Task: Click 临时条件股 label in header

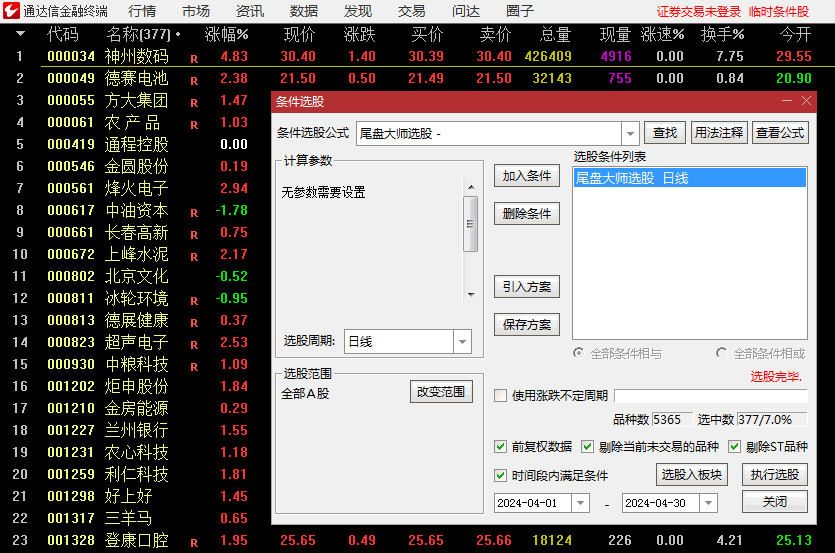Action: pyautogui.click(x=779, y=12)
